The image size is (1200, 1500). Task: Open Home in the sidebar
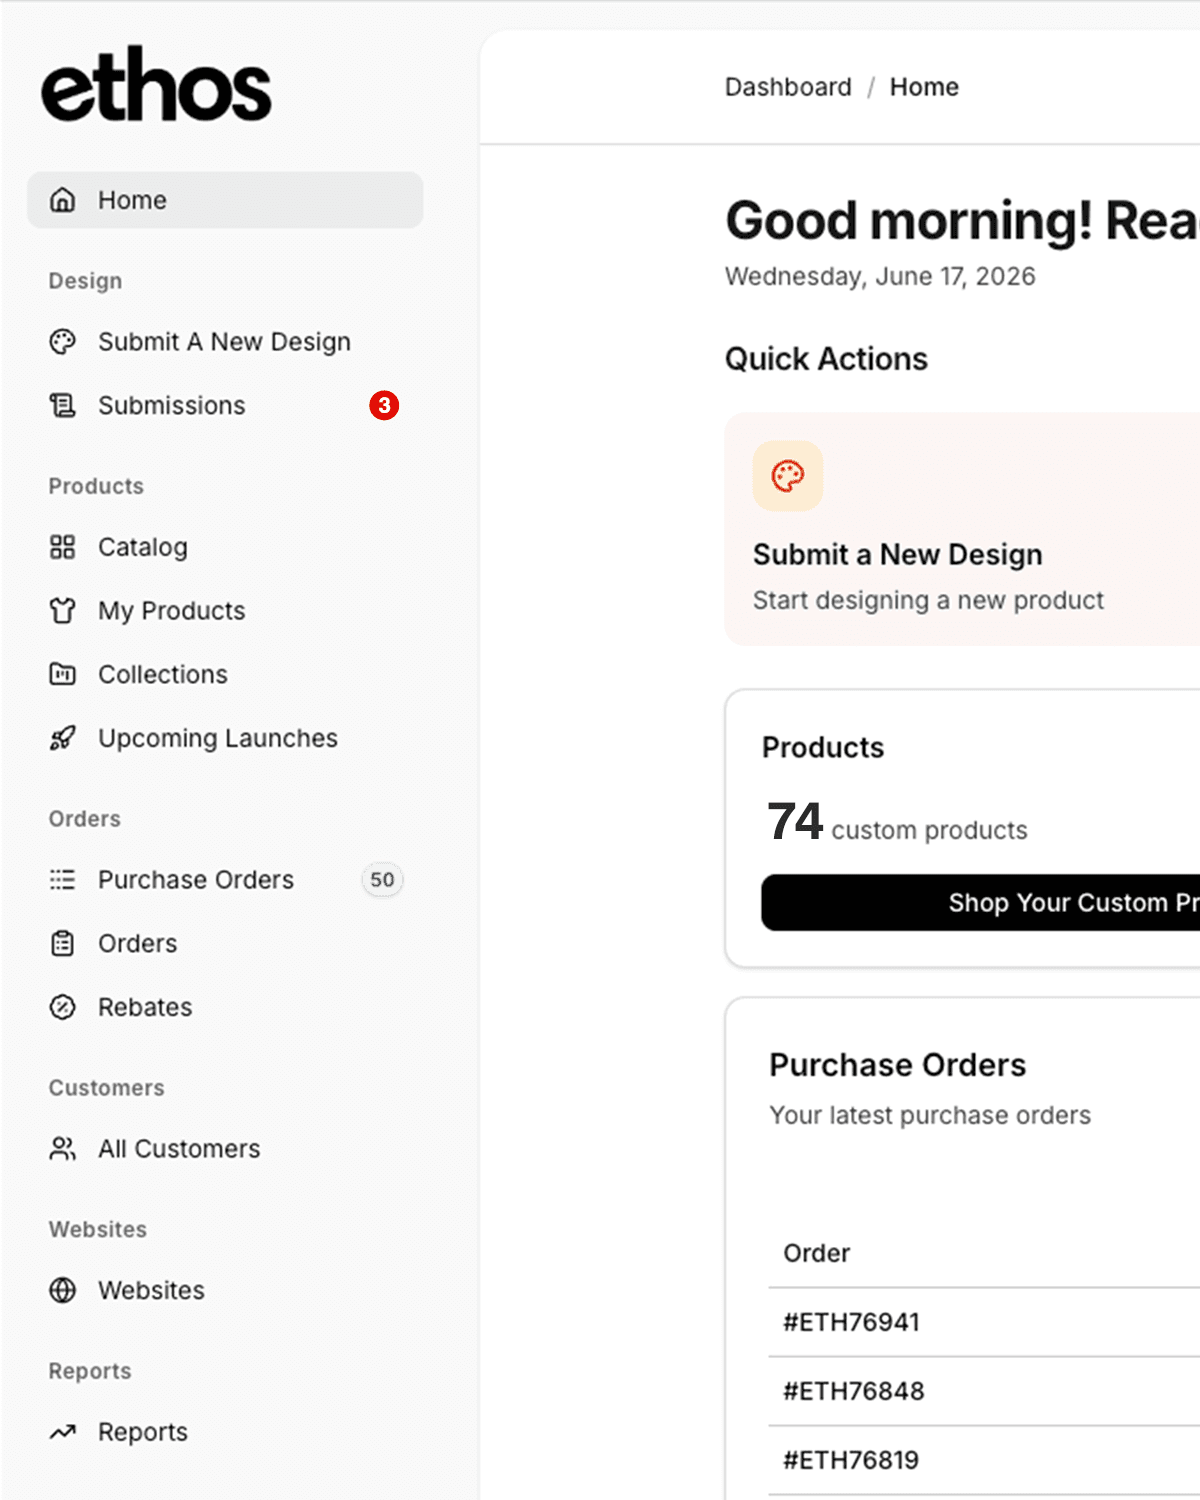(225, 200)
